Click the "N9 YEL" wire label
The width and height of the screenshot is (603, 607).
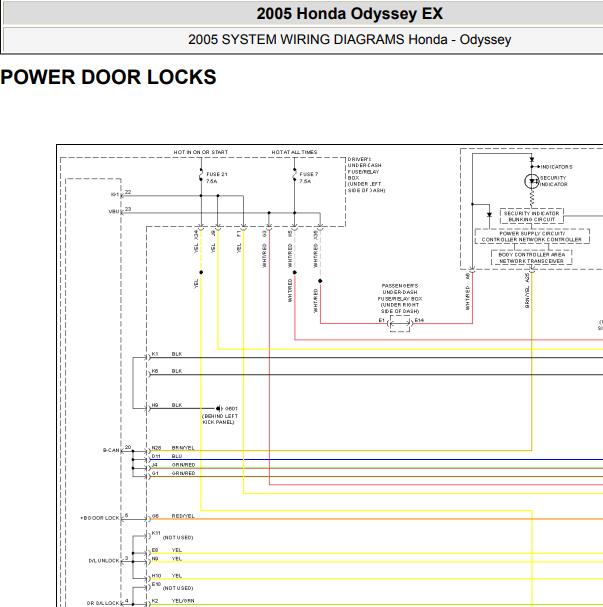click(x=166, y=559)
